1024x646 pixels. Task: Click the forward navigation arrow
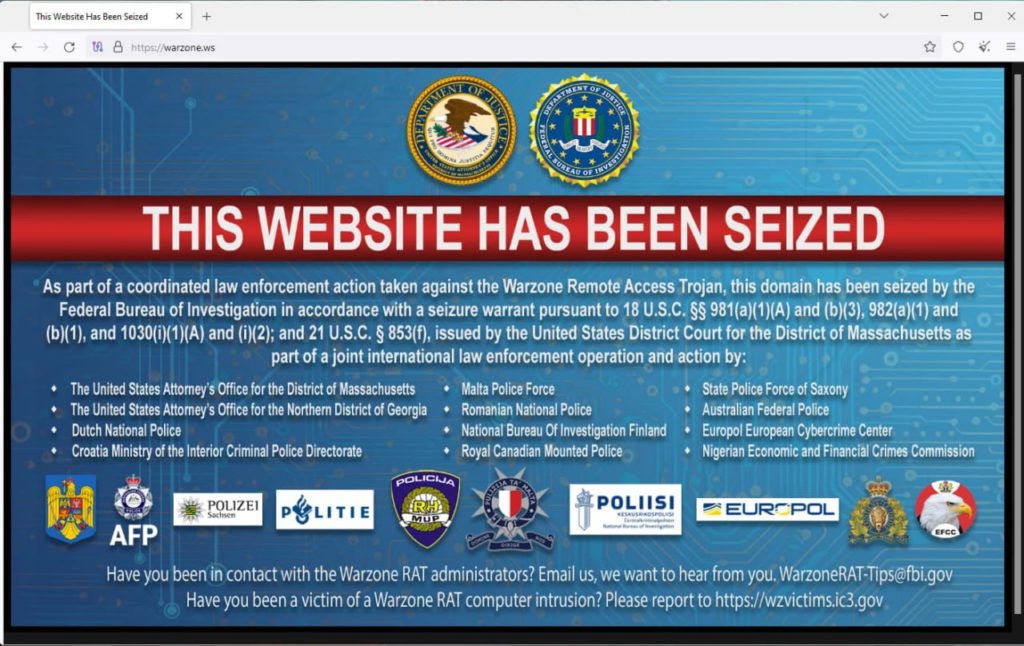[x=43, y=47]
